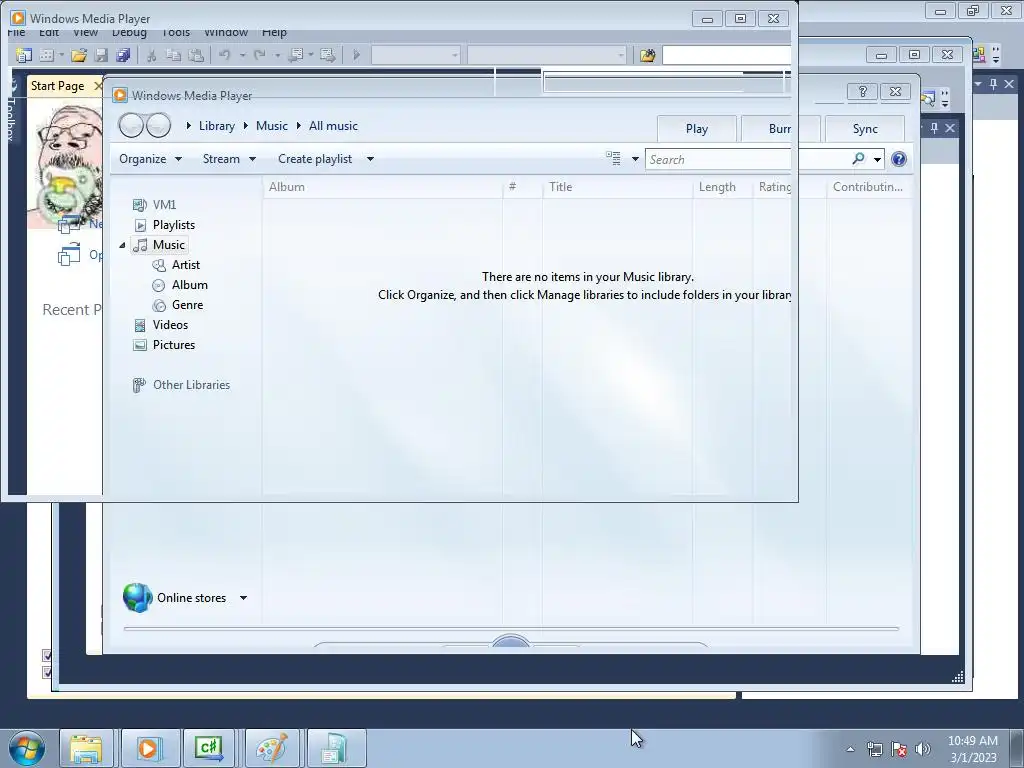This screenshot has height=768, width=1024.
Task: Sort by the Length column header
Action: click(x=723, y=187)
